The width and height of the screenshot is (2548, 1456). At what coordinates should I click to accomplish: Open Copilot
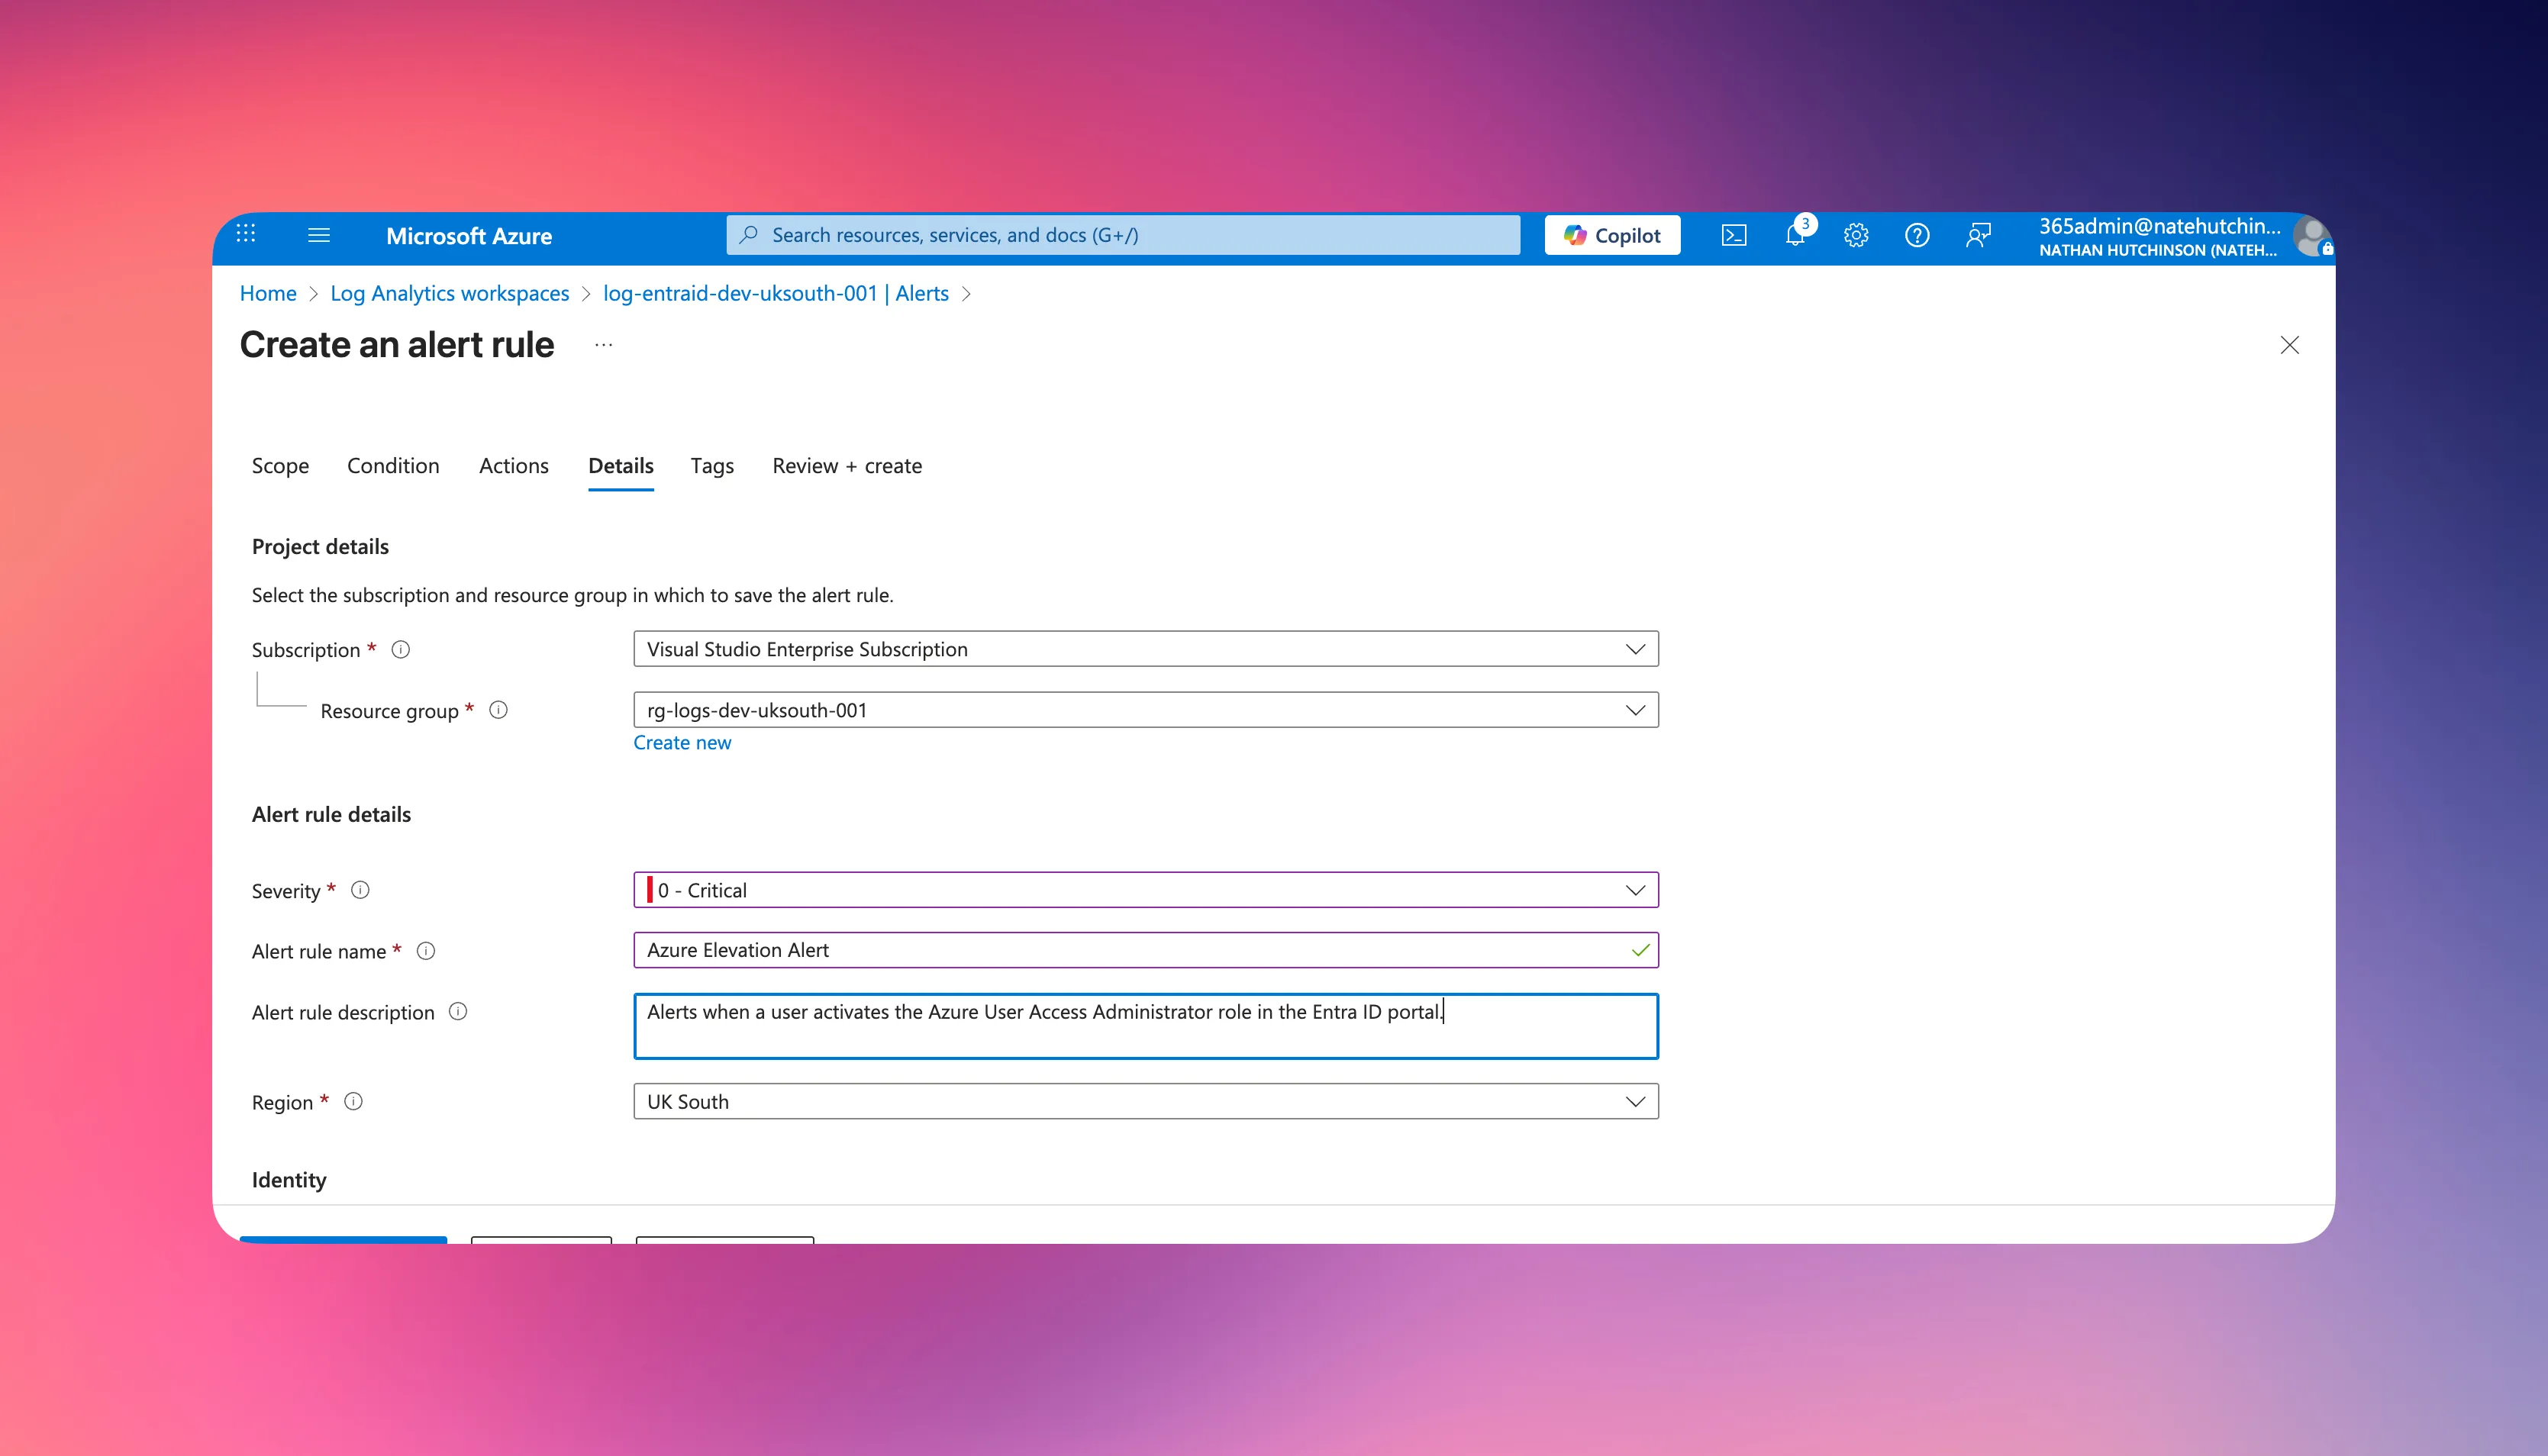[1612, 235]
